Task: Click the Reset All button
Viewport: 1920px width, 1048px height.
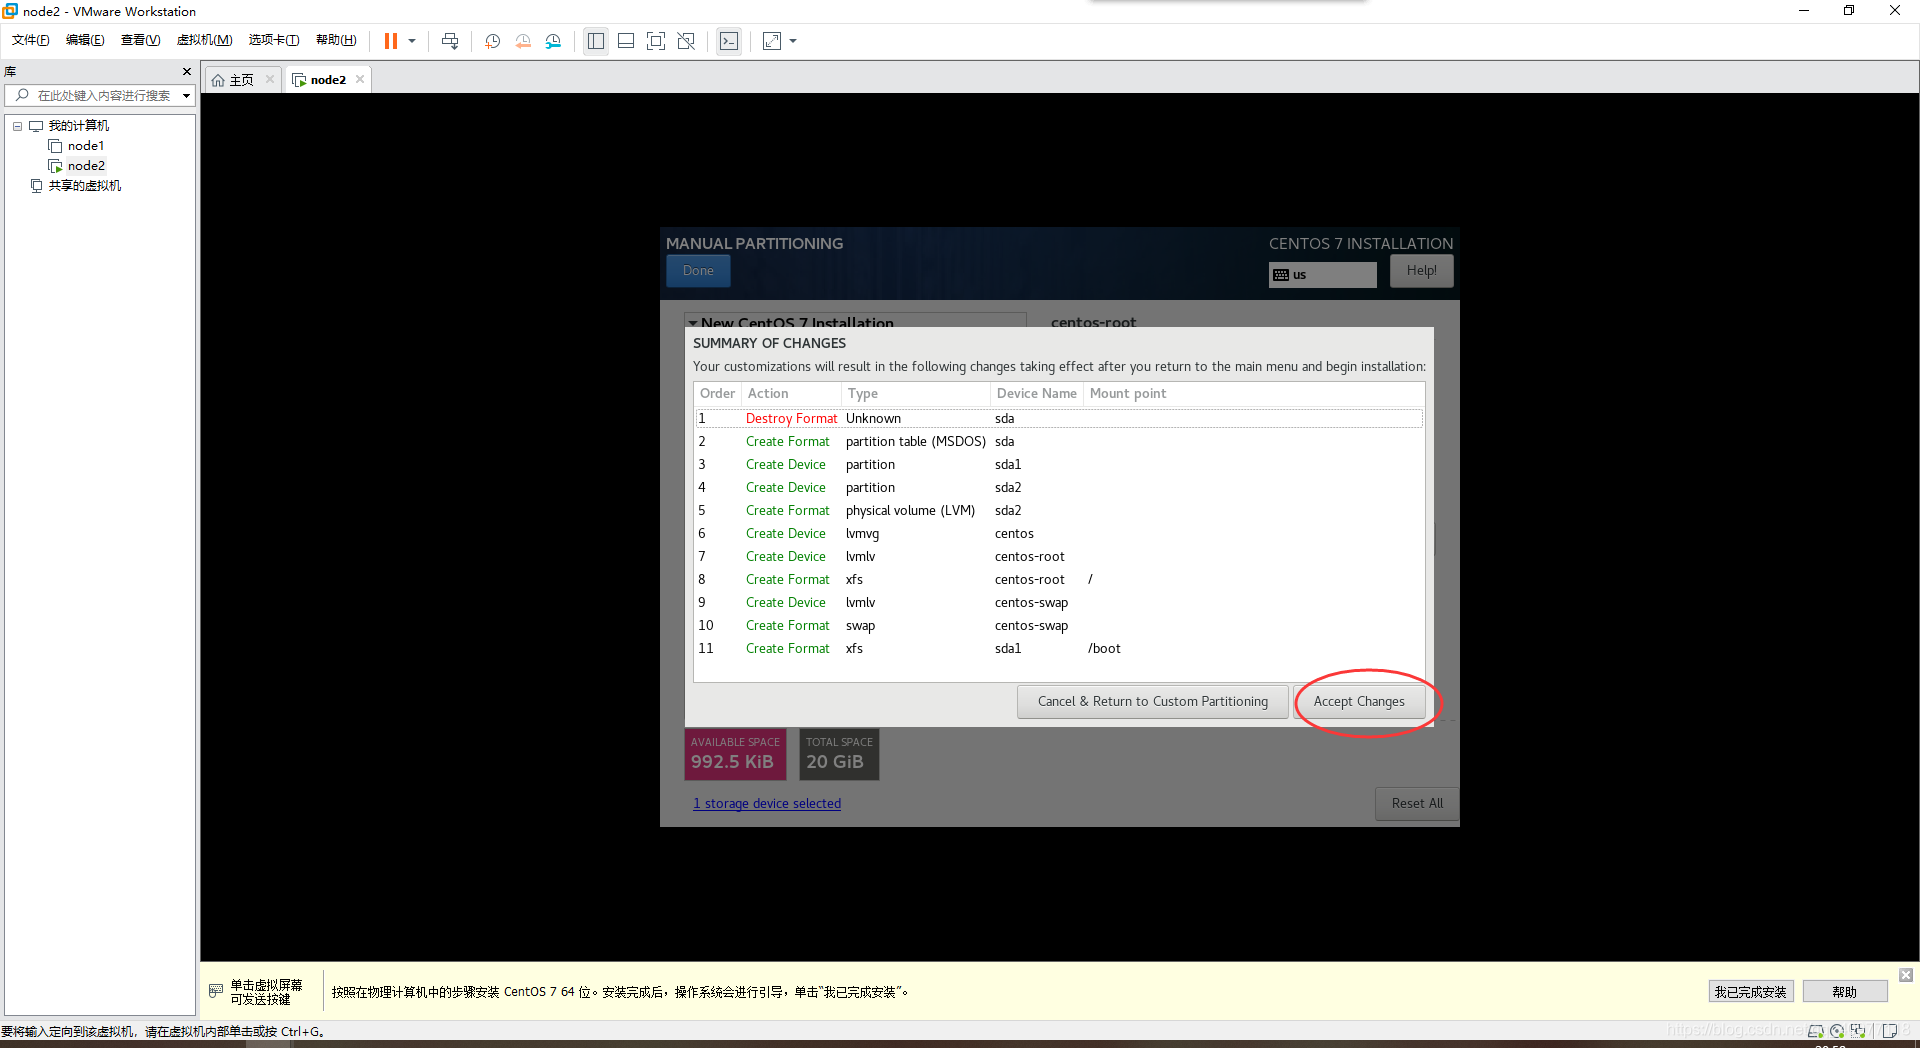Action: [x=1417, y=803]
